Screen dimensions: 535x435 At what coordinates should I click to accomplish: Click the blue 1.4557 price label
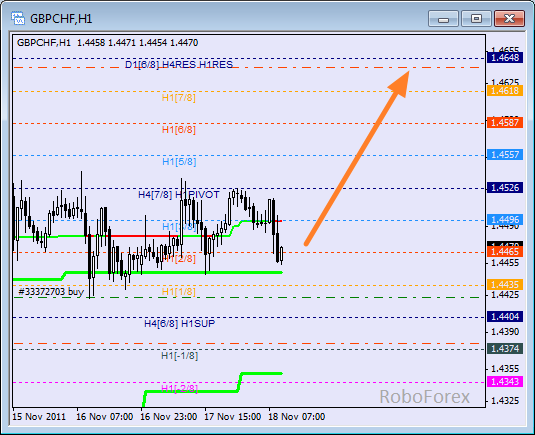tap(505, 155)
